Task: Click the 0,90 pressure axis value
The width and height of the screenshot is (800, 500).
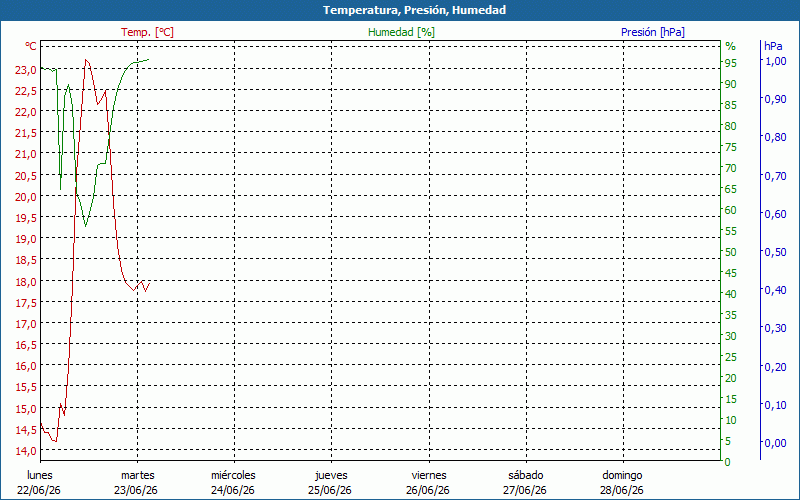Action: point(775,99)
